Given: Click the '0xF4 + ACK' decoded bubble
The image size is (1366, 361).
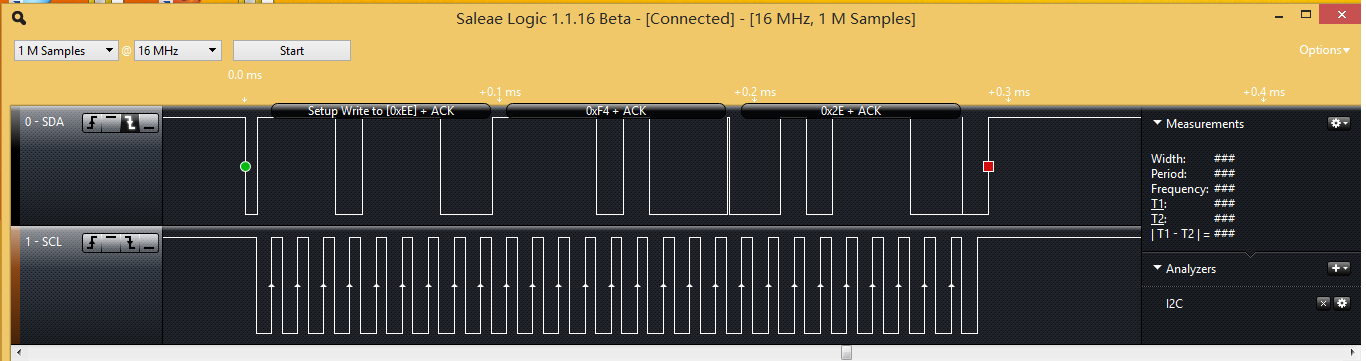Looking at the screenshot, I should pyautogui.click(x=616, y=111).
